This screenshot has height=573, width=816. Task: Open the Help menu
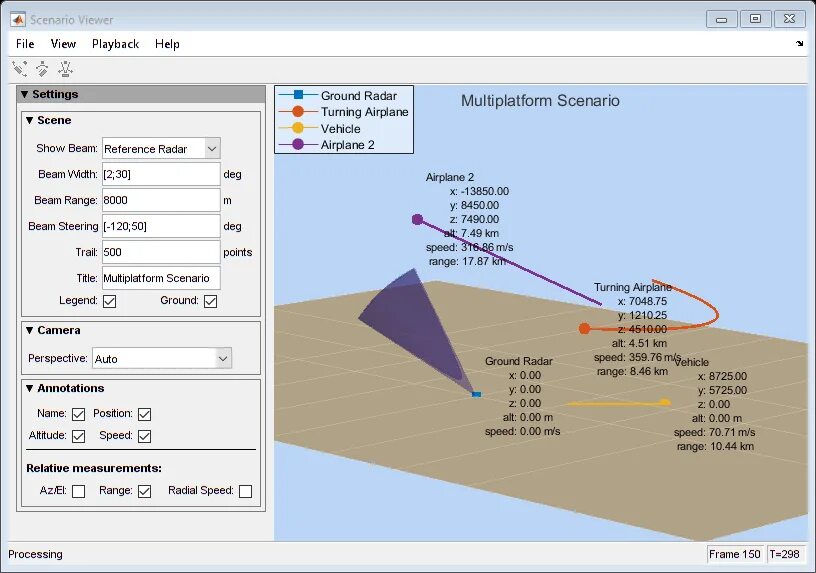coord(167,44)
